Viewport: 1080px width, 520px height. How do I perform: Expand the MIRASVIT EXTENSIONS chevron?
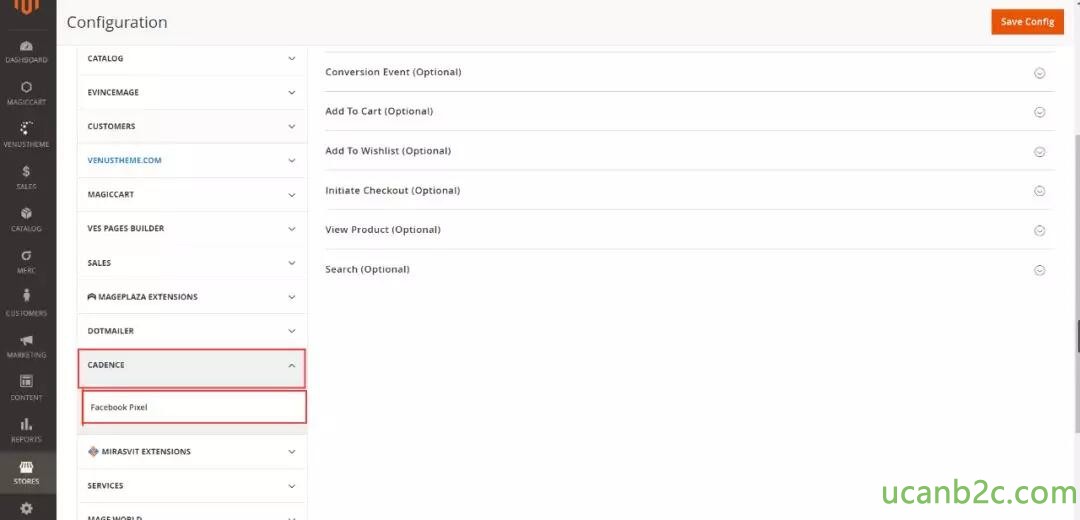291,452
